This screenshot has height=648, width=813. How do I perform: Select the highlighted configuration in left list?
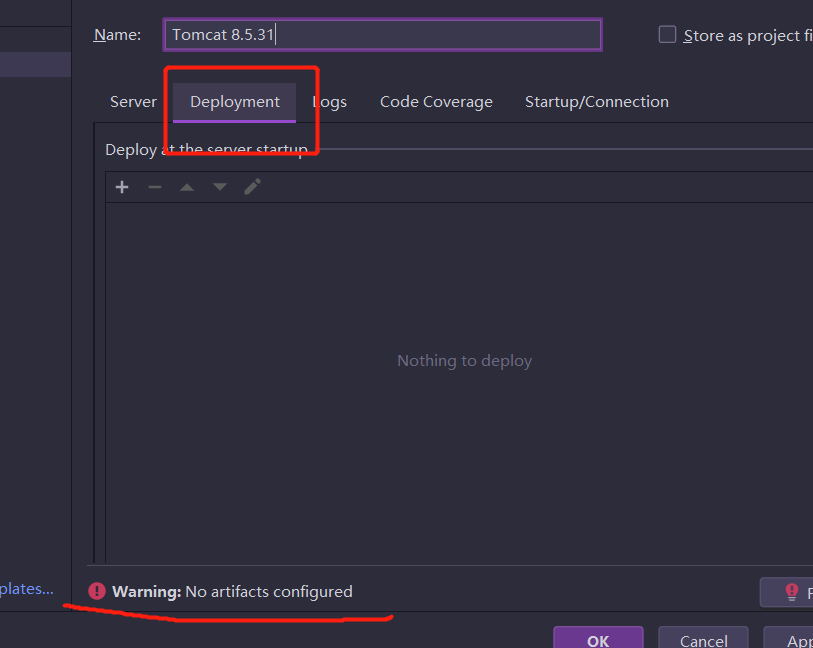pos(35,64)
